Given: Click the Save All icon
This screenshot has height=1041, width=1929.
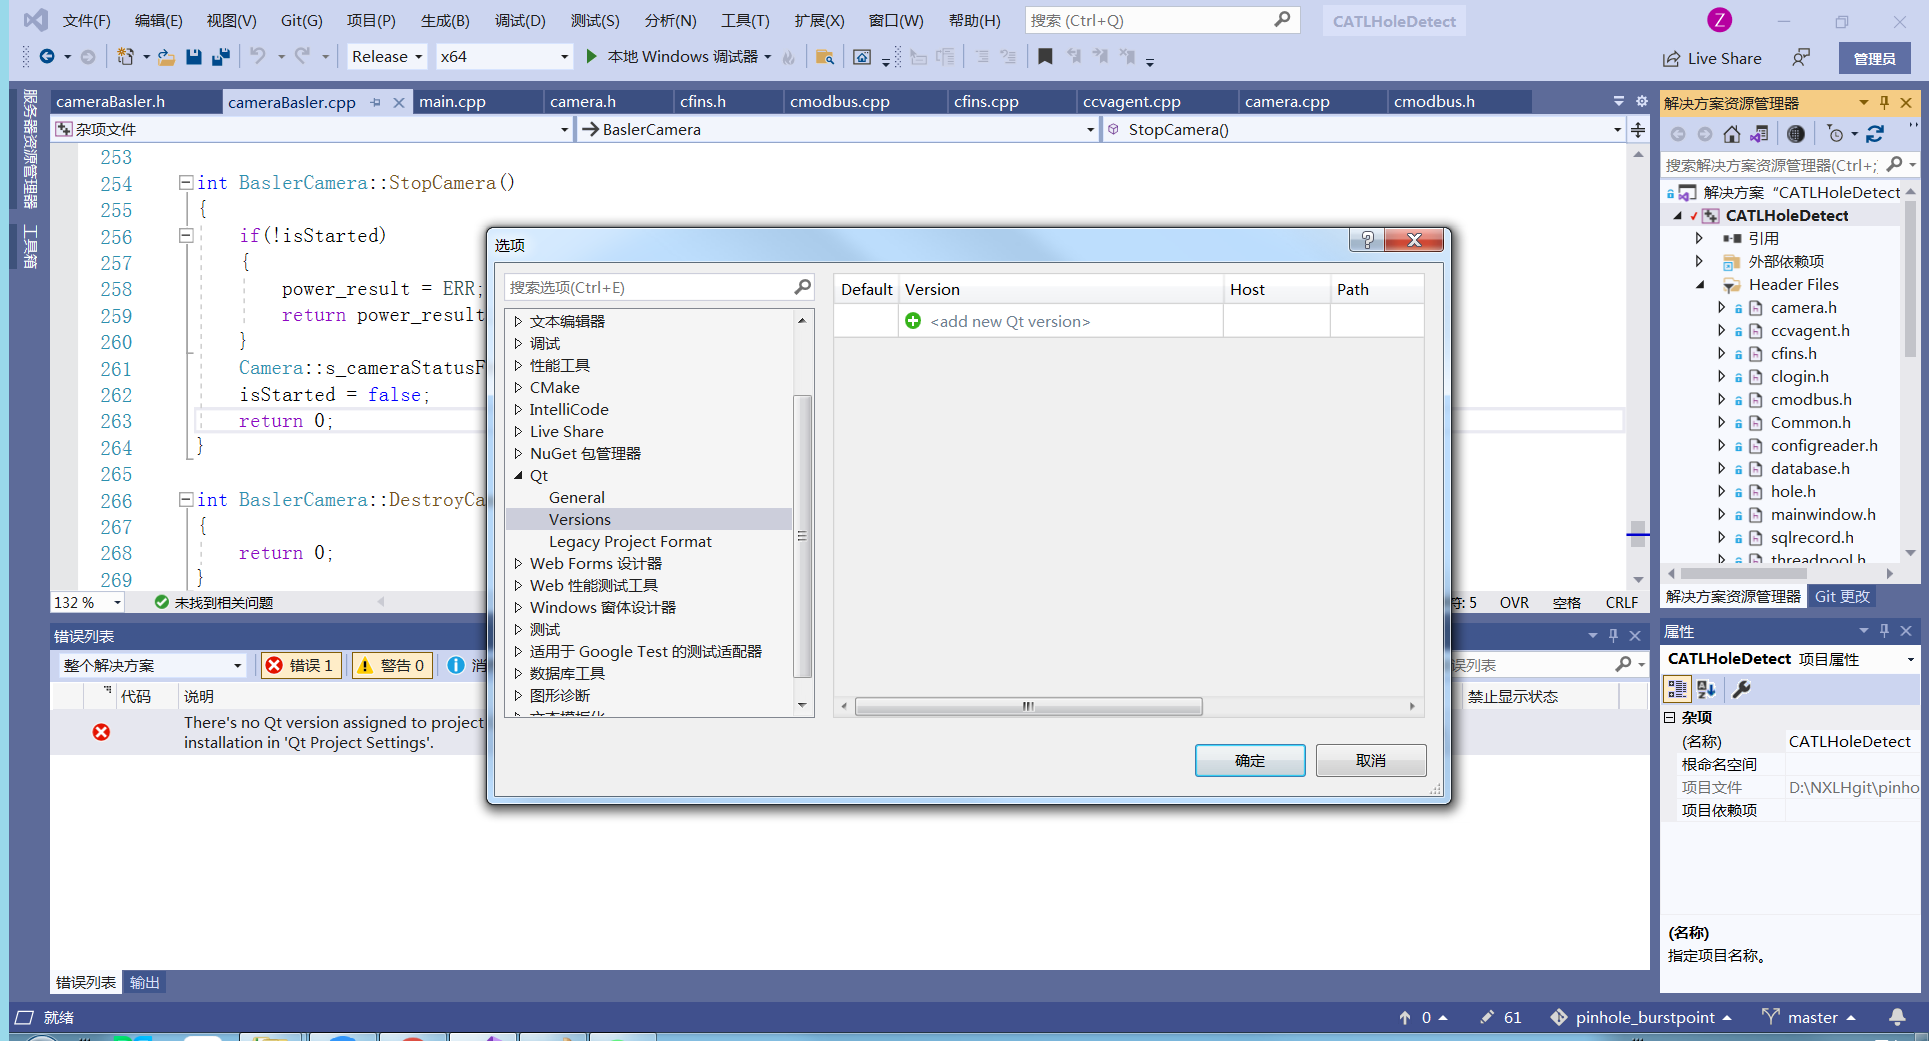Looking at the screenshot, I should [x=219, y=56].
